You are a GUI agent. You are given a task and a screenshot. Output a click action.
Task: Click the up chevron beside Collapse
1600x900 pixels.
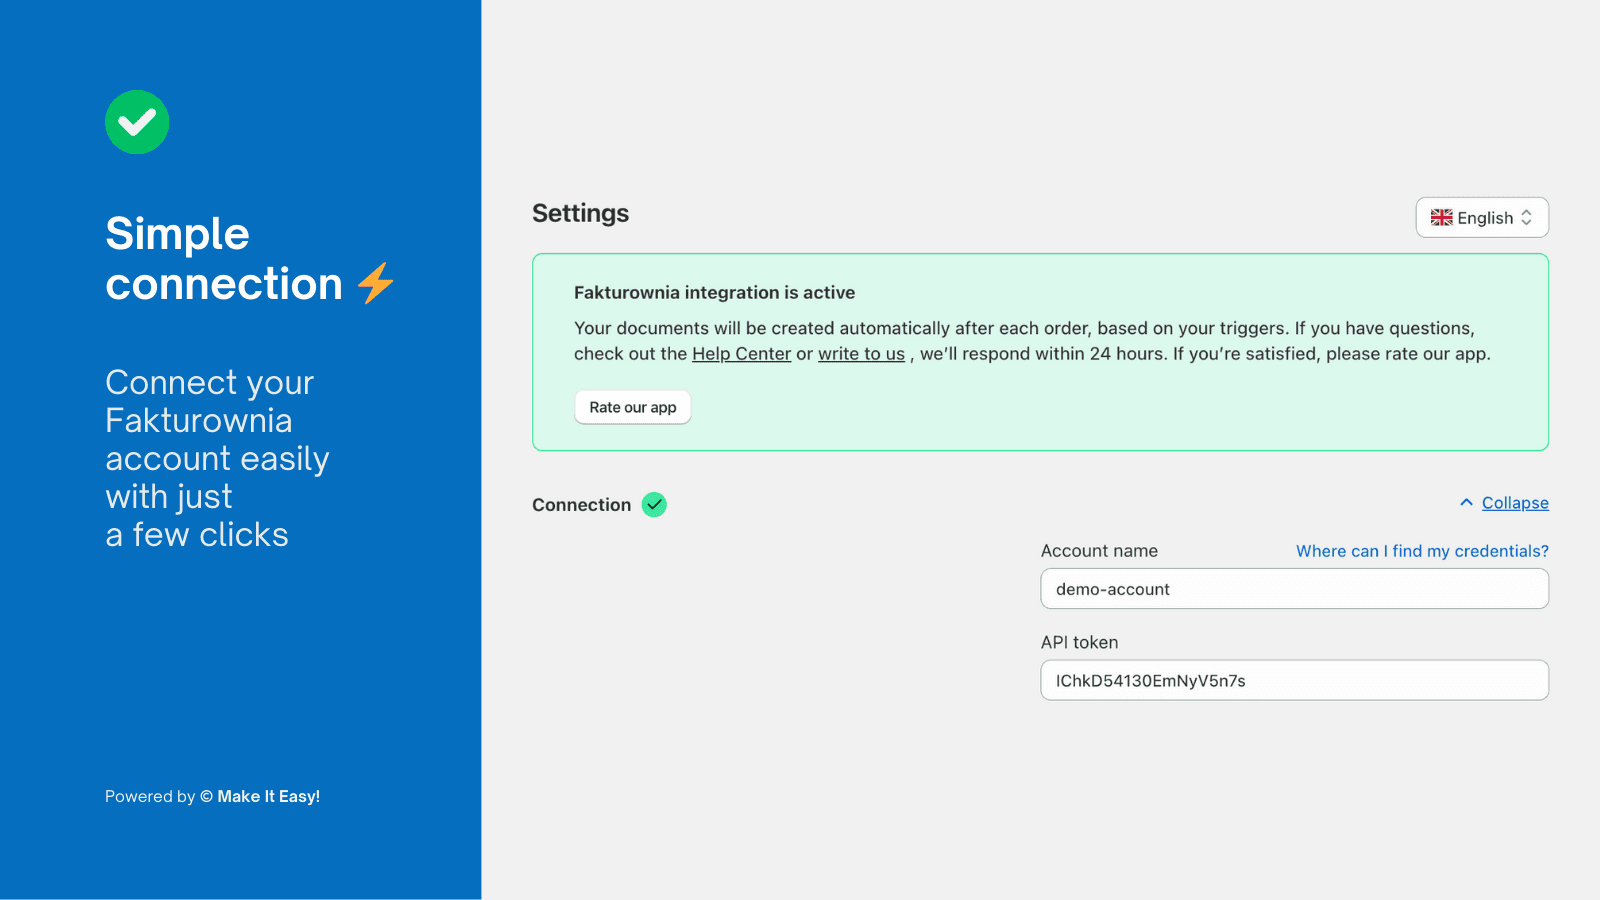(1466, 503)
